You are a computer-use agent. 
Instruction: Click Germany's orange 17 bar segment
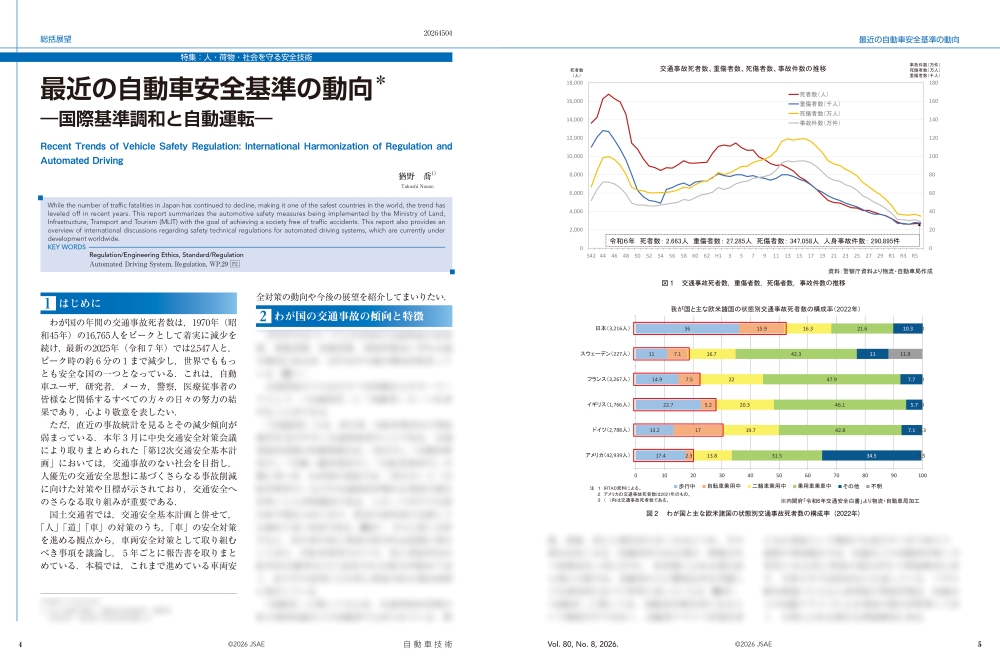pos(698,430)
